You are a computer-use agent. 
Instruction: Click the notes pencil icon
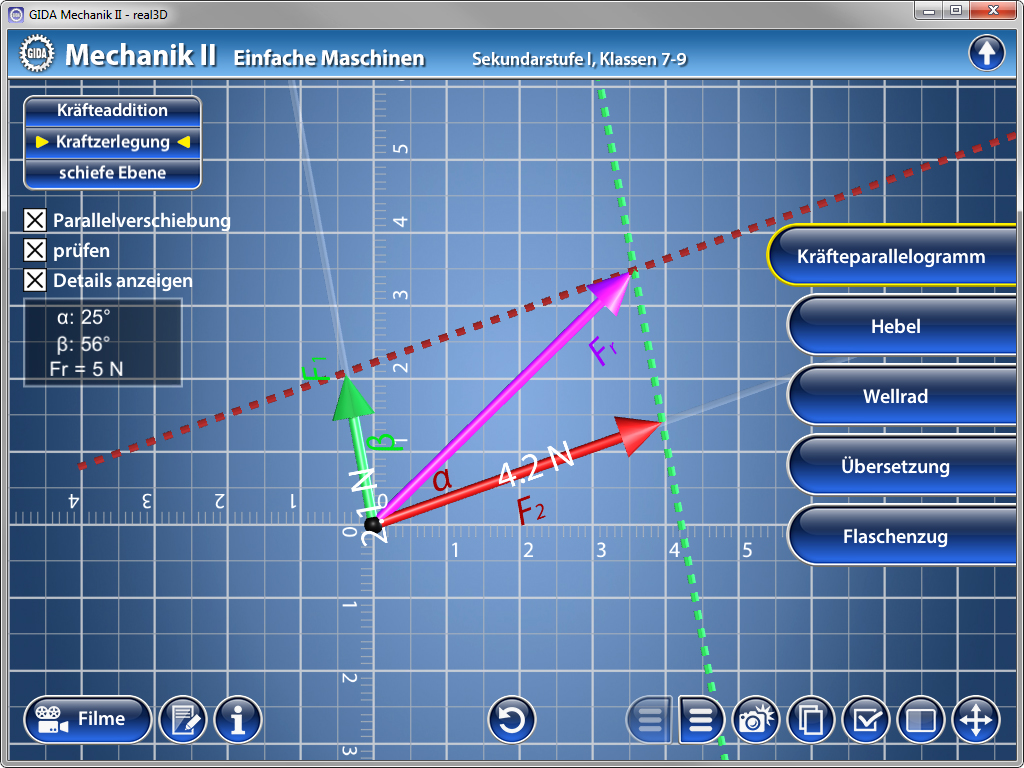[183, 719]
